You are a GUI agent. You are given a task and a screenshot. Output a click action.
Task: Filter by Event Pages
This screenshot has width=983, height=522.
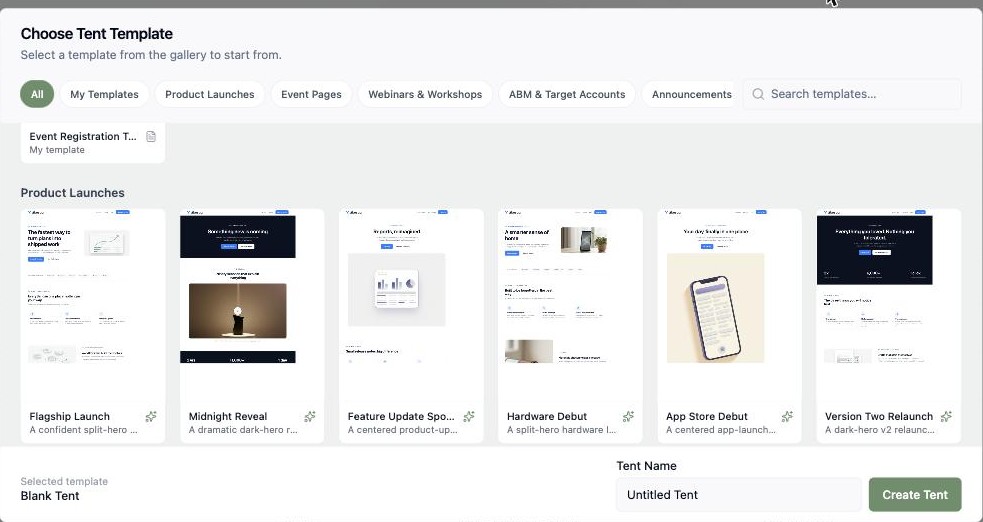311,94
